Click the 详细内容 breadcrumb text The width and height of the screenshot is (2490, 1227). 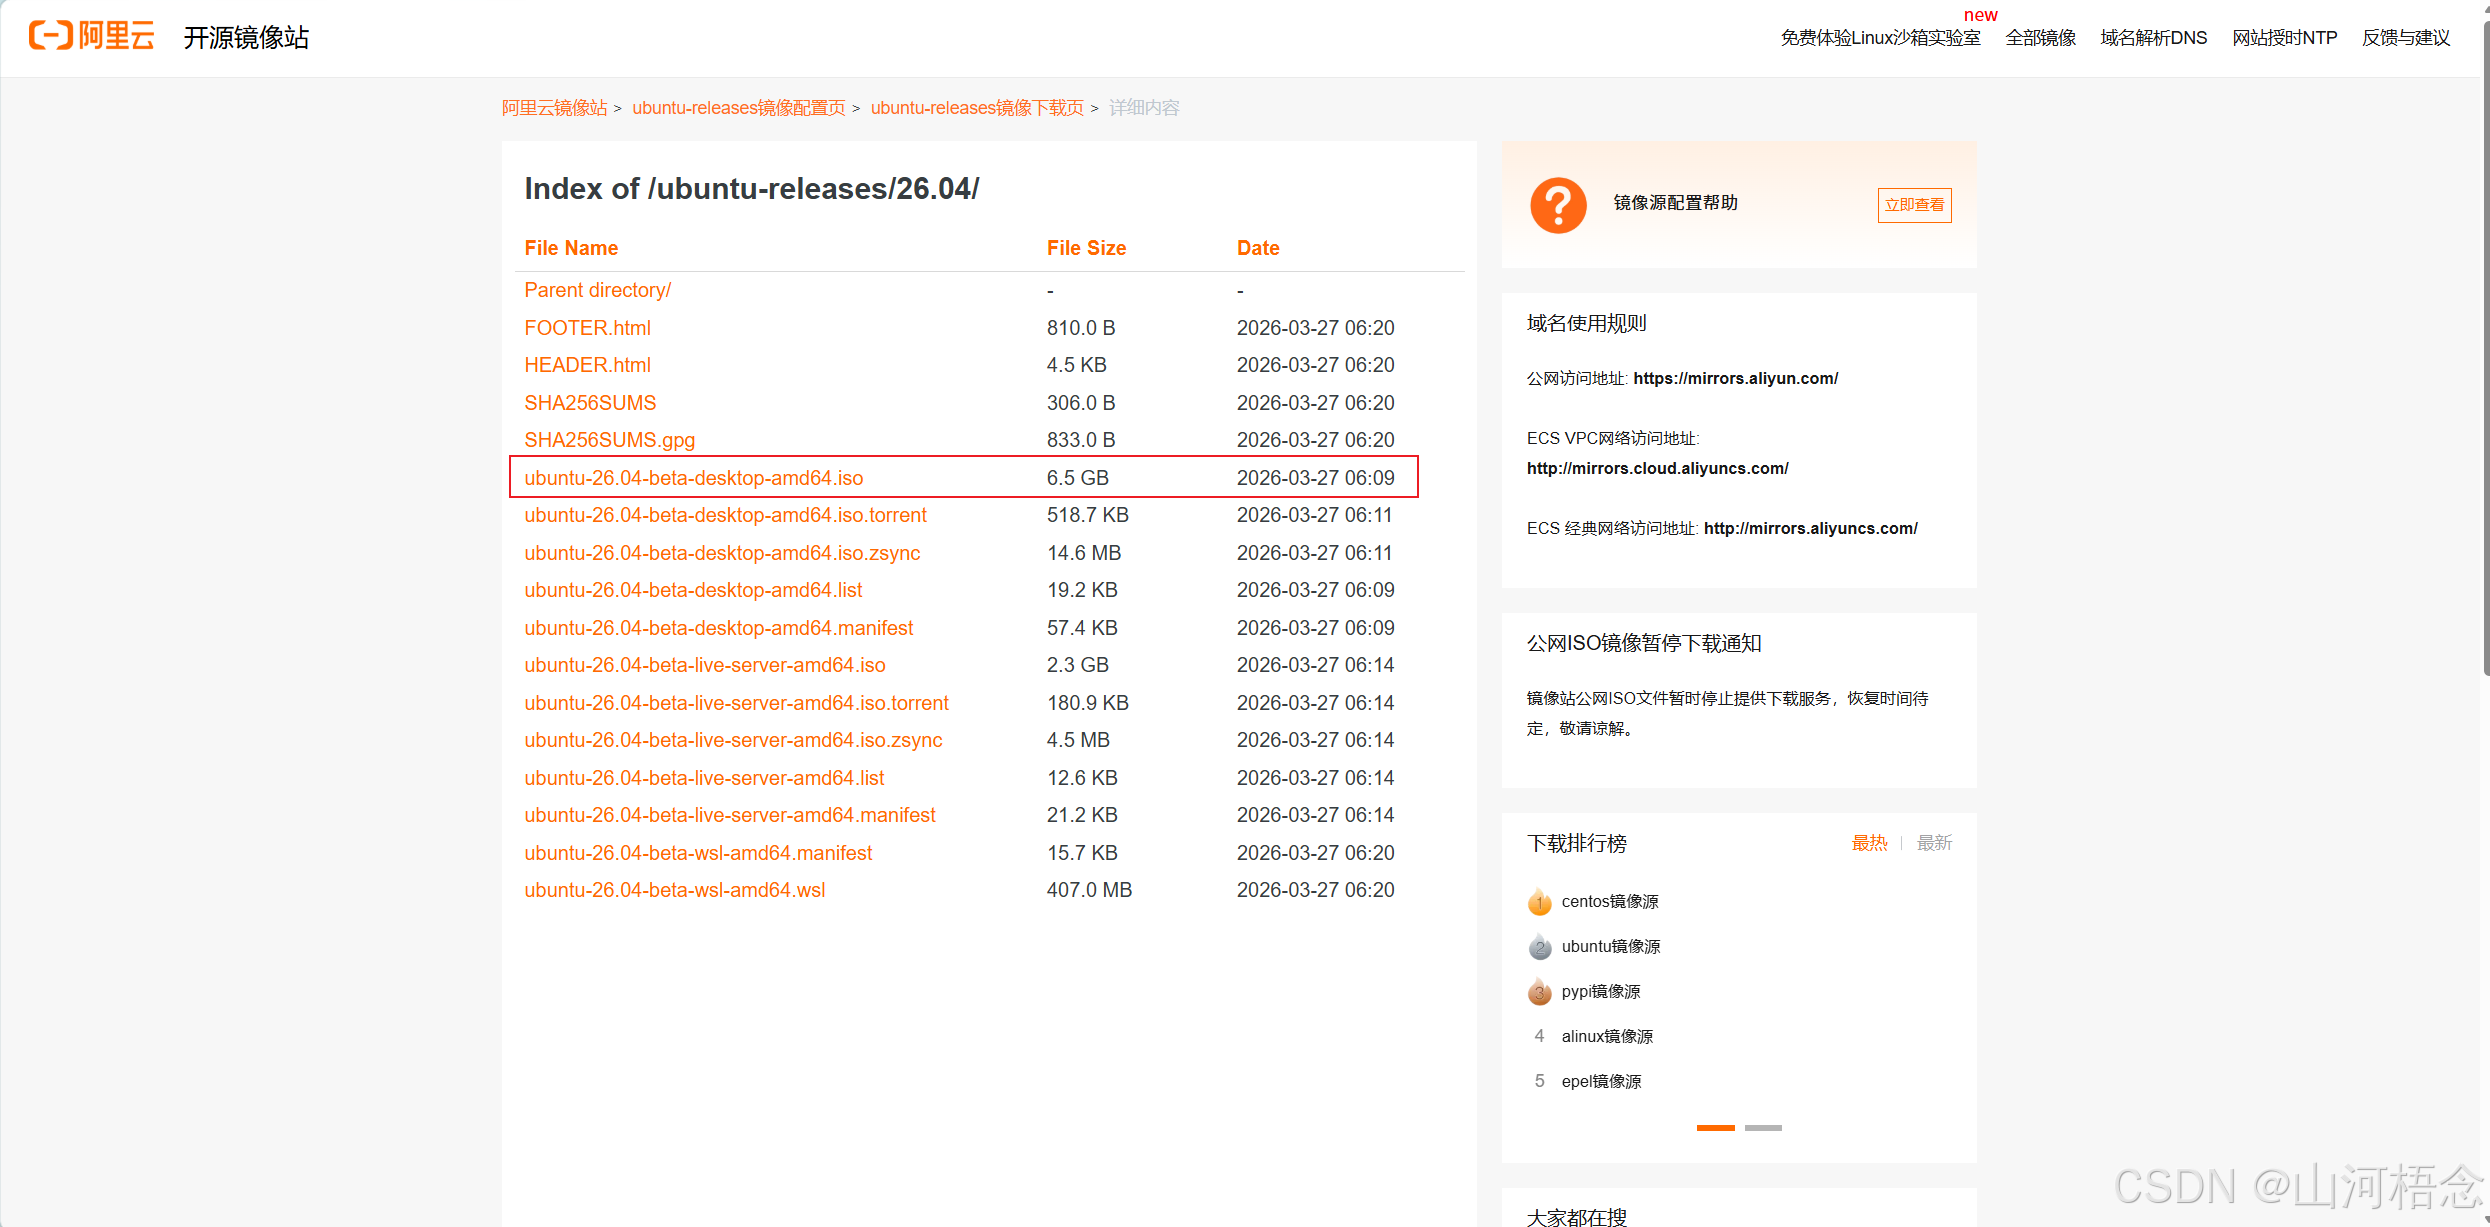[x=1144, y=108]
